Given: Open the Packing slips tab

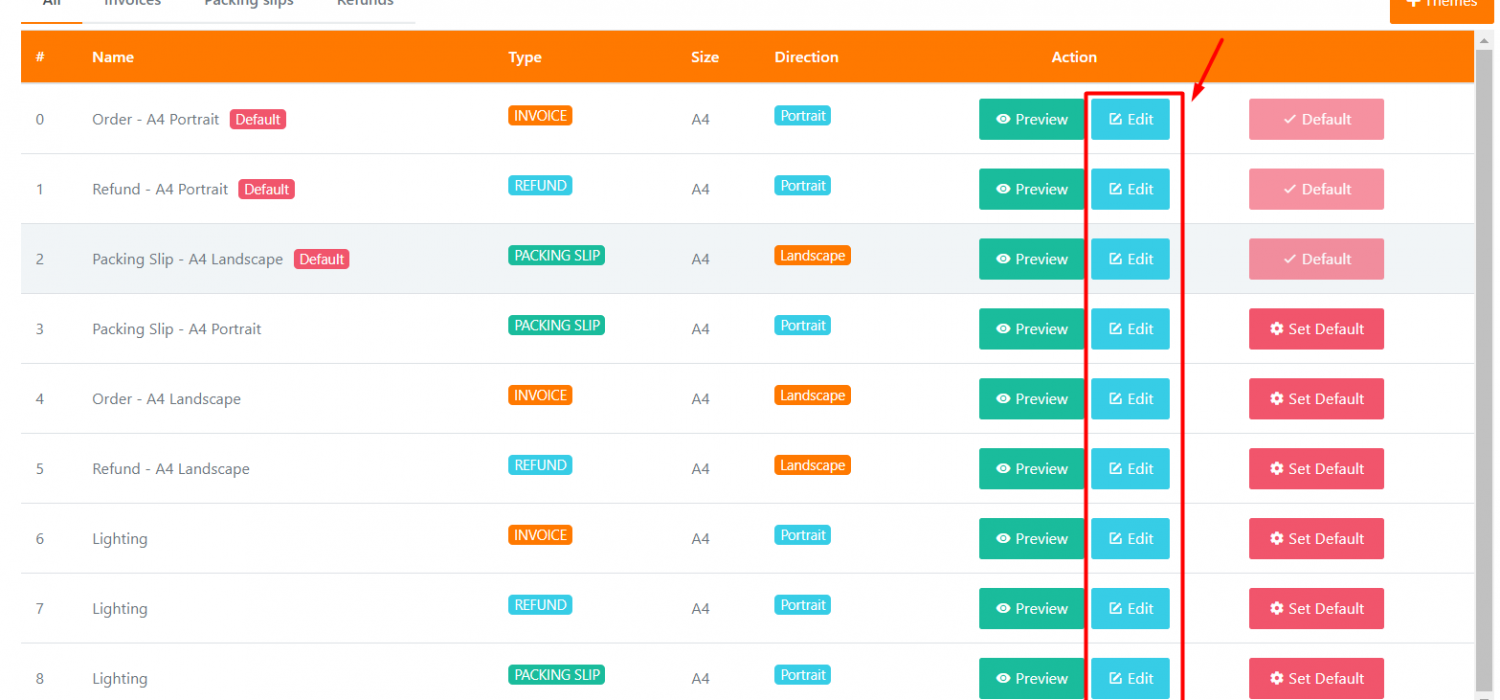Looking at the screenshot, I should coord(249,5).
